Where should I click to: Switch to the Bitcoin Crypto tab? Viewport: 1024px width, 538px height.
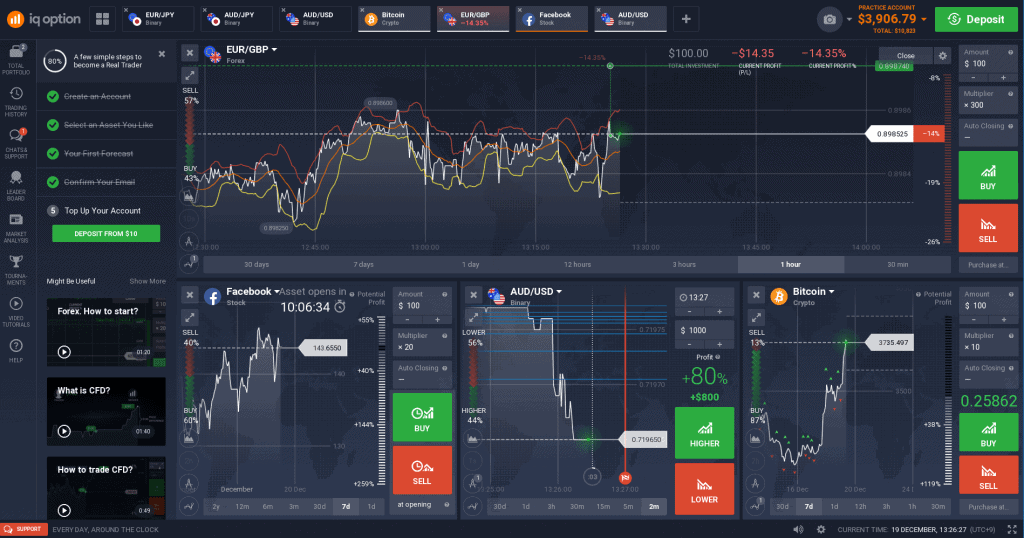pos(394,19)
